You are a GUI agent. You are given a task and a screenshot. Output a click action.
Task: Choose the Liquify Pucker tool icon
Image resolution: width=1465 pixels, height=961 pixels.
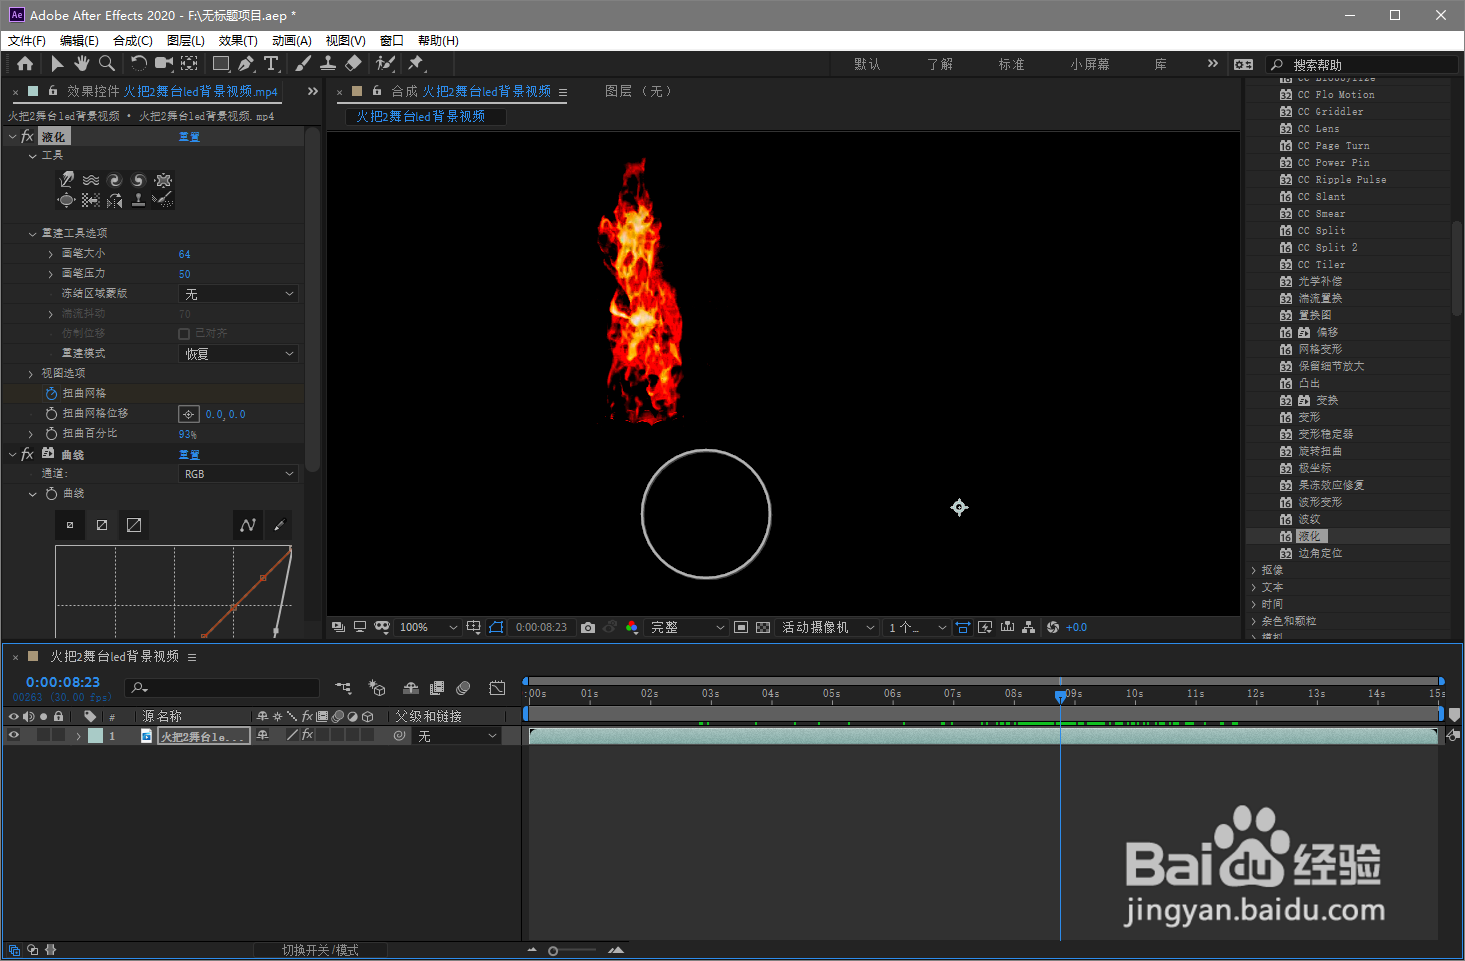click(x=163, y=180)
